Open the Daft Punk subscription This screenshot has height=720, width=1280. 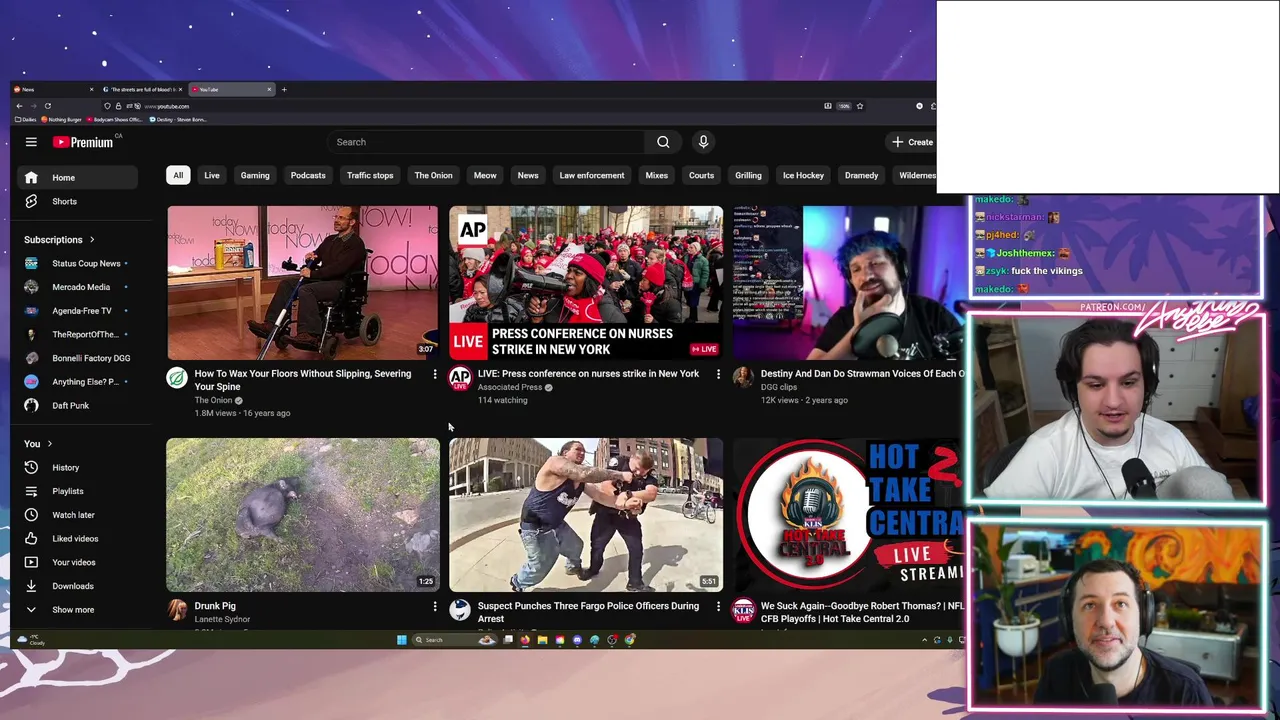(78, 405)
